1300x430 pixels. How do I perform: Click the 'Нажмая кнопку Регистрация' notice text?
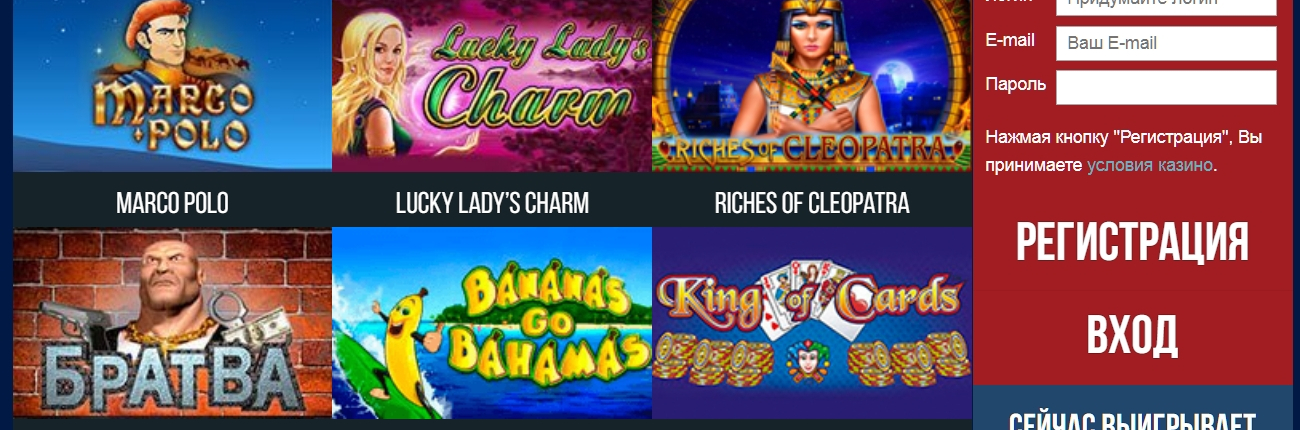click(1124, 151)
